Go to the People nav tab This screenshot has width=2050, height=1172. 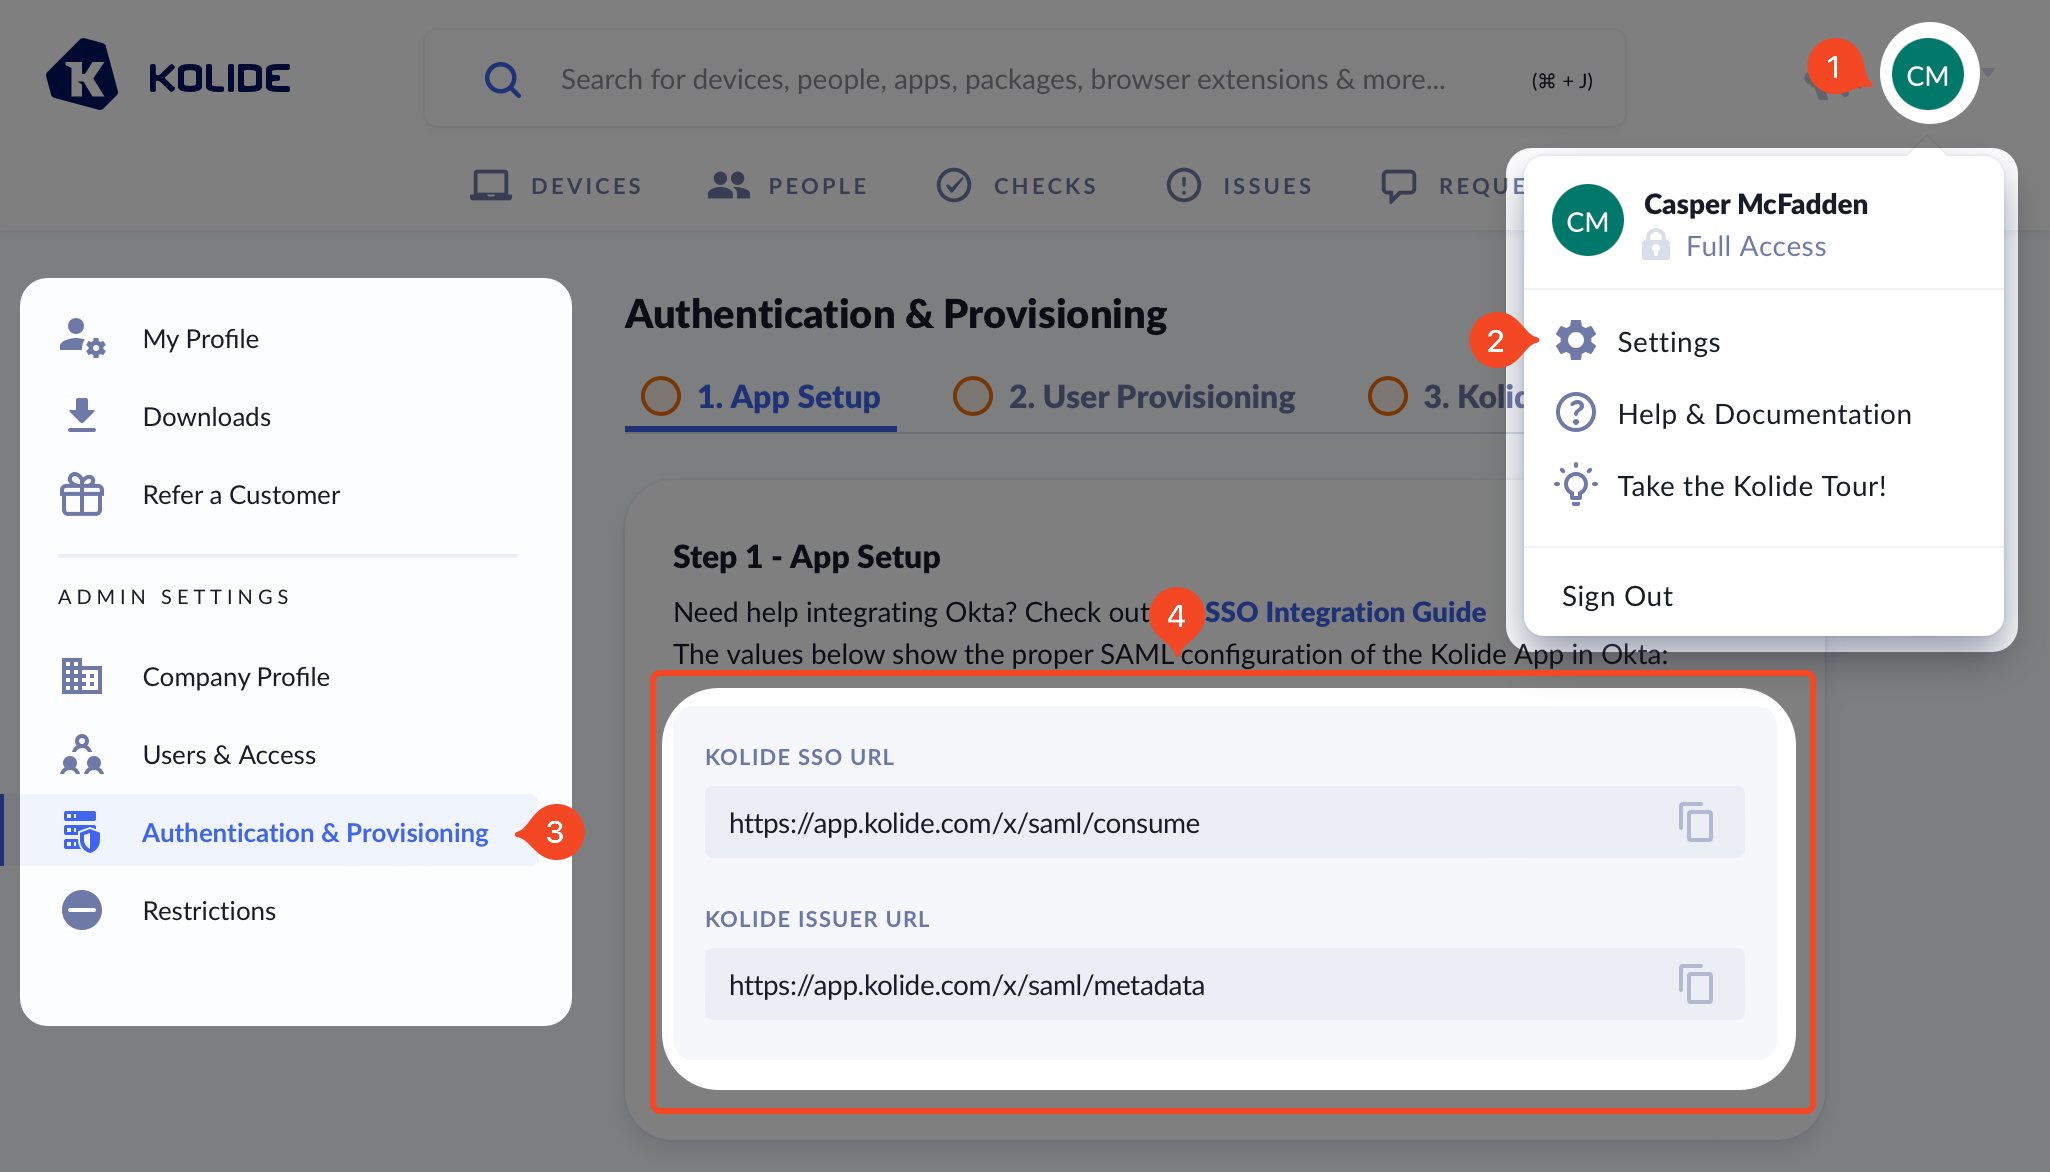[x=787, y=186]
